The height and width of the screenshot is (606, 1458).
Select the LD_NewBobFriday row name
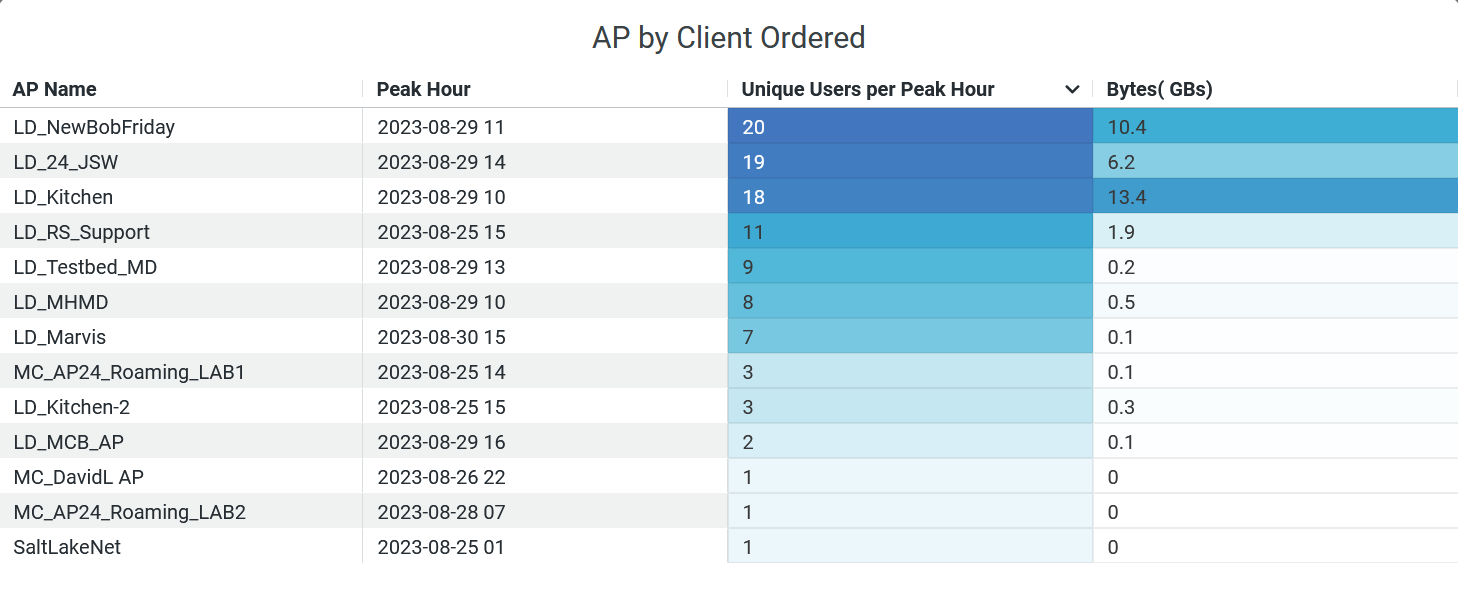(94, 127)
